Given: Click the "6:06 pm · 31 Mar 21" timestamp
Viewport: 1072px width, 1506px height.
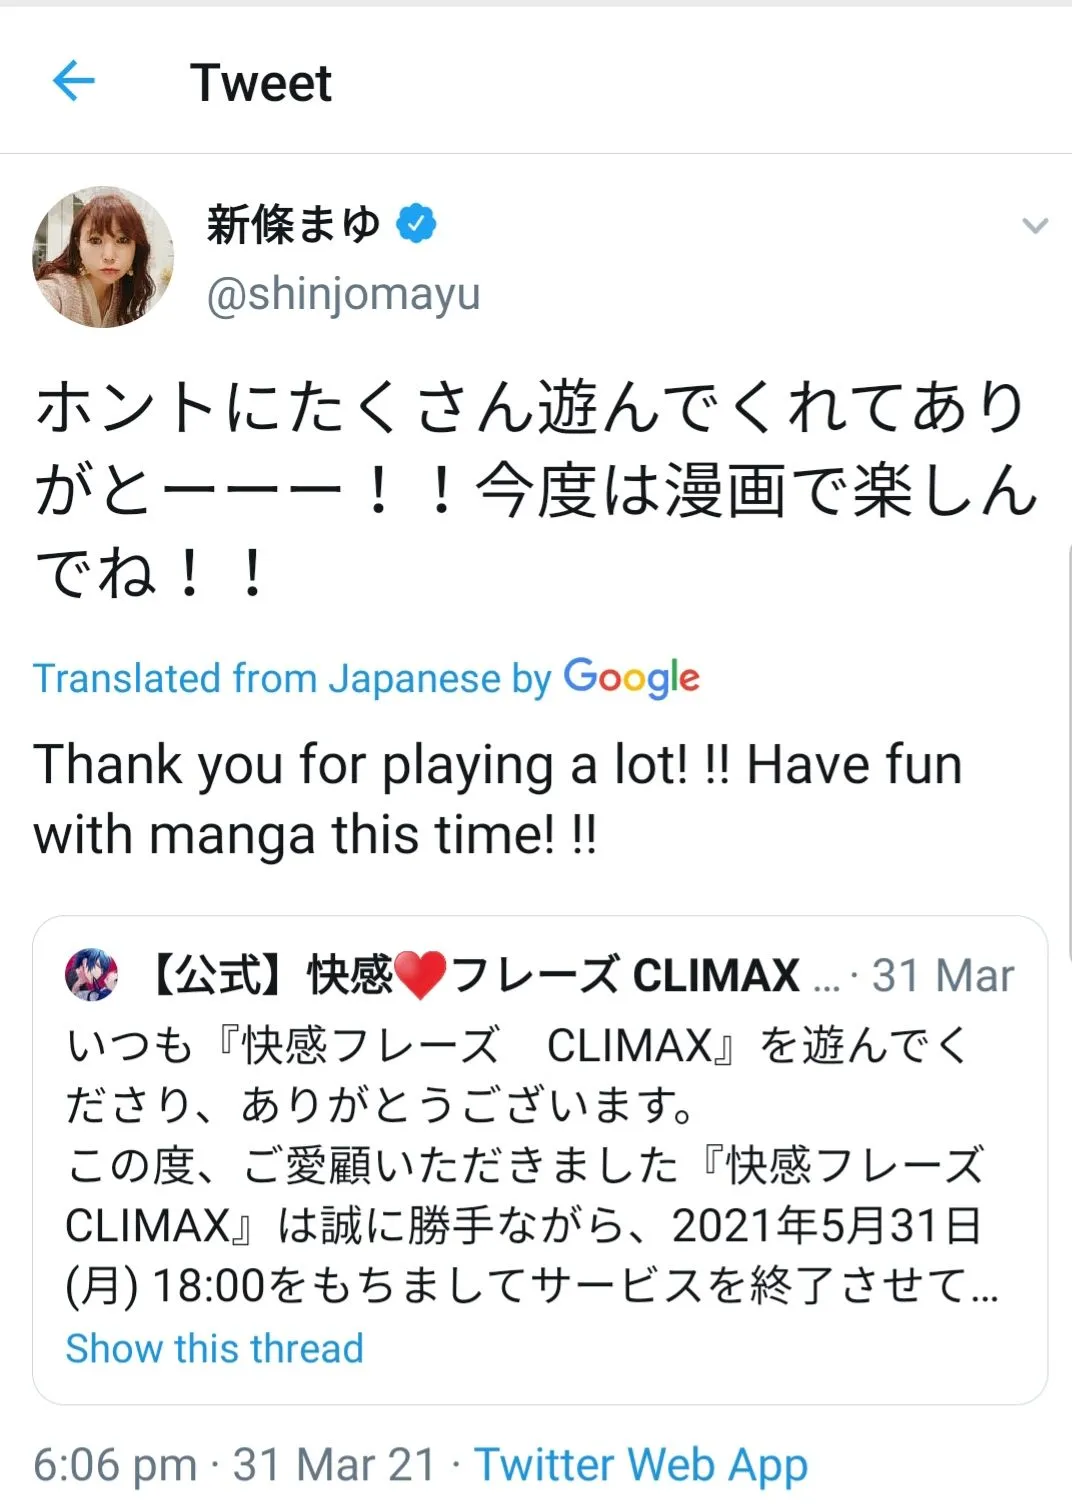Looking at the screenshot, I should [234, 1465].
